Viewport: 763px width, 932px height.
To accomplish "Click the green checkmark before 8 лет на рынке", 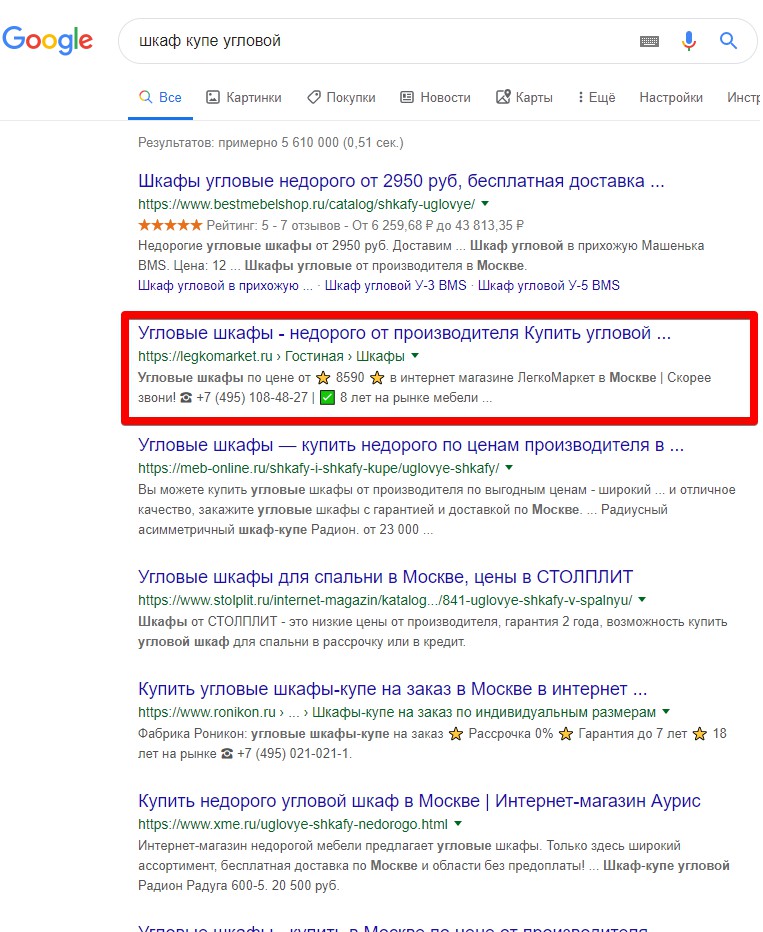I will click(x=327, y=398).
